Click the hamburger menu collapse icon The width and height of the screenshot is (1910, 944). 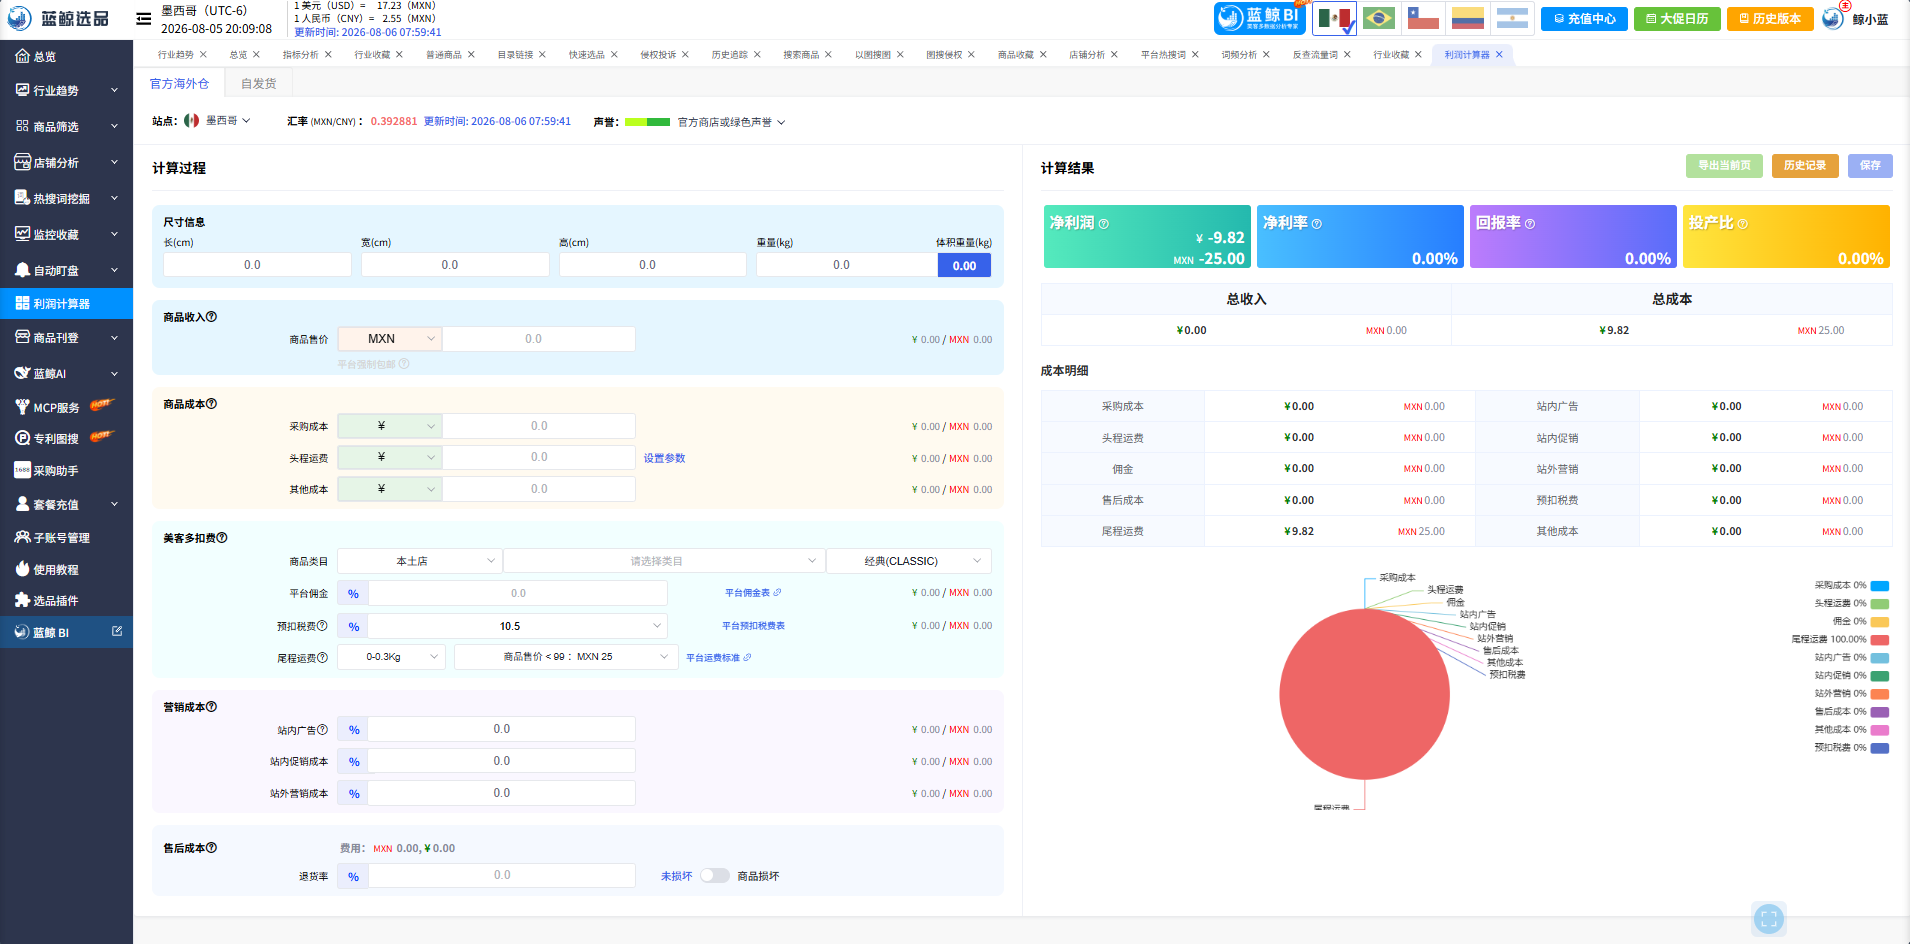click(x=144, y=18)
